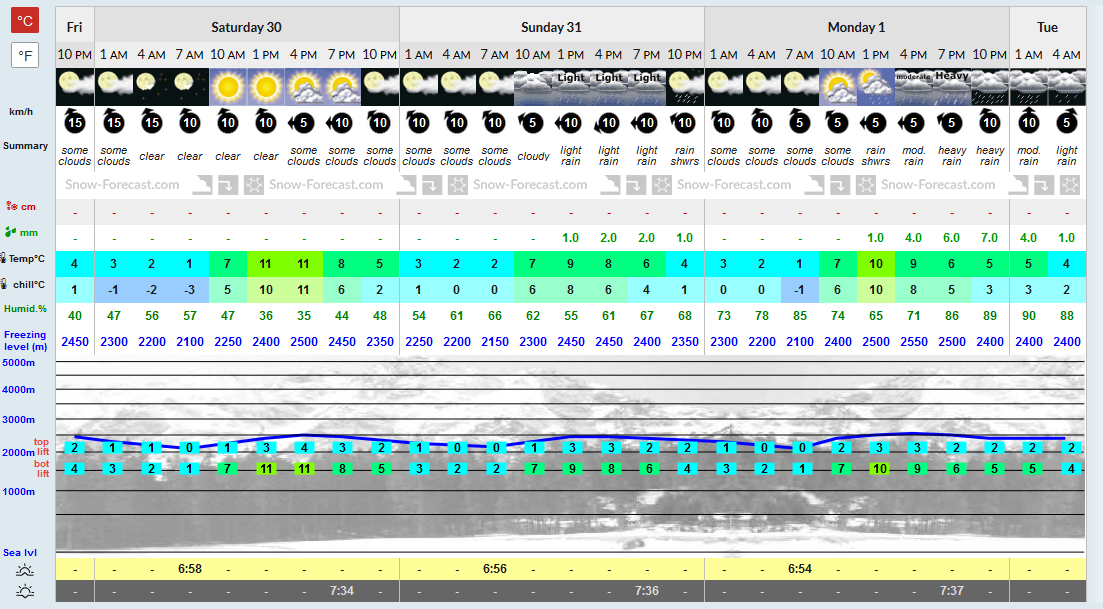Screen dimensions: 1103x609
Task: Click the Saturday sunrise time 6:58
Action: (x=190, y=569)
